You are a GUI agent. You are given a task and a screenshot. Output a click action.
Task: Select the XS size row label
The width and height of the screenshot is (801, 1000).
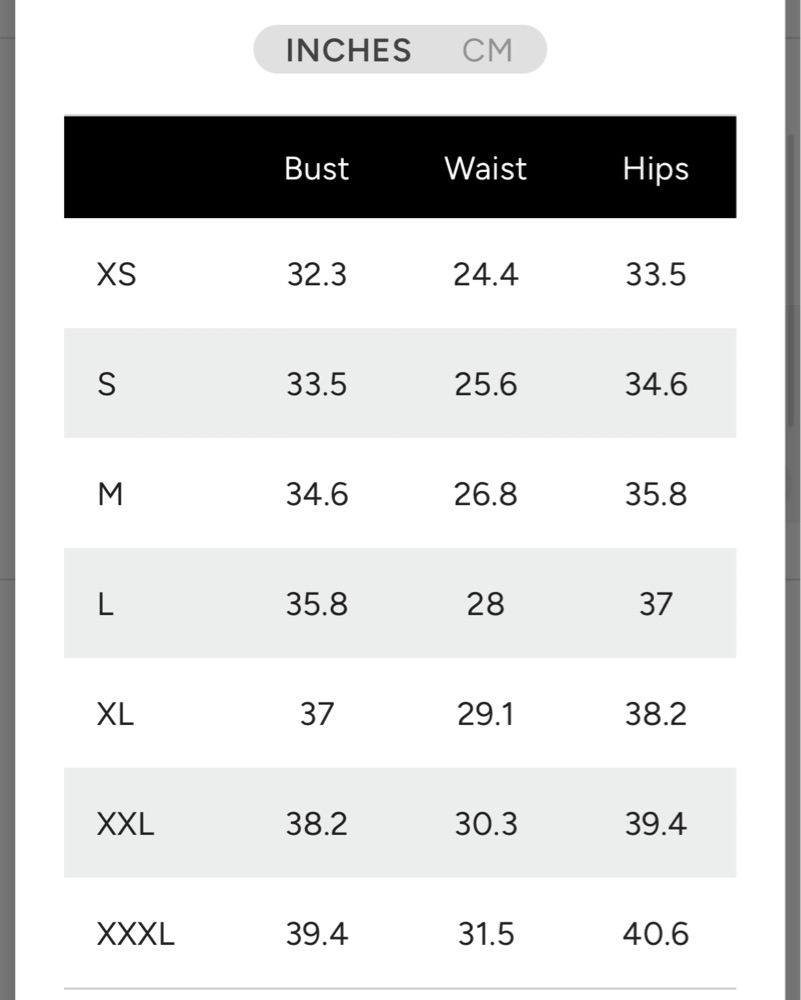(x=116, y=275)
